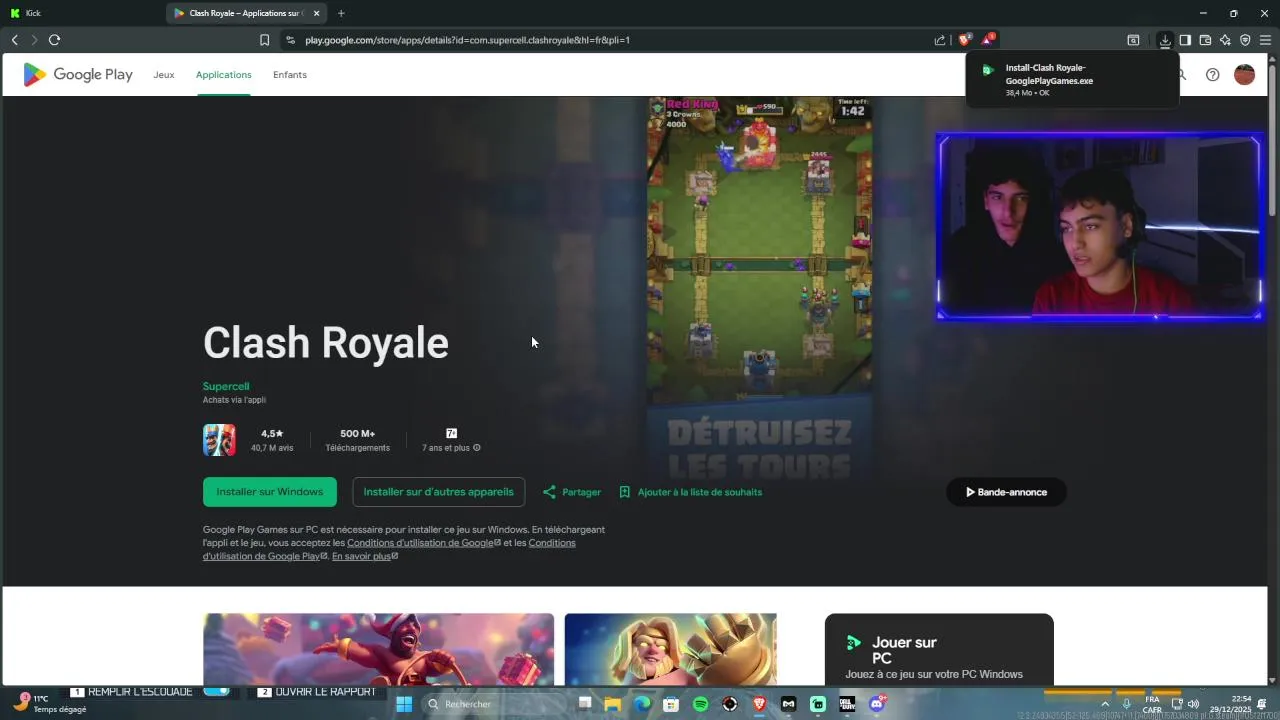Screen dimensions: 1280x720
Task: Open the Google account avatar
Action: 1244,75
